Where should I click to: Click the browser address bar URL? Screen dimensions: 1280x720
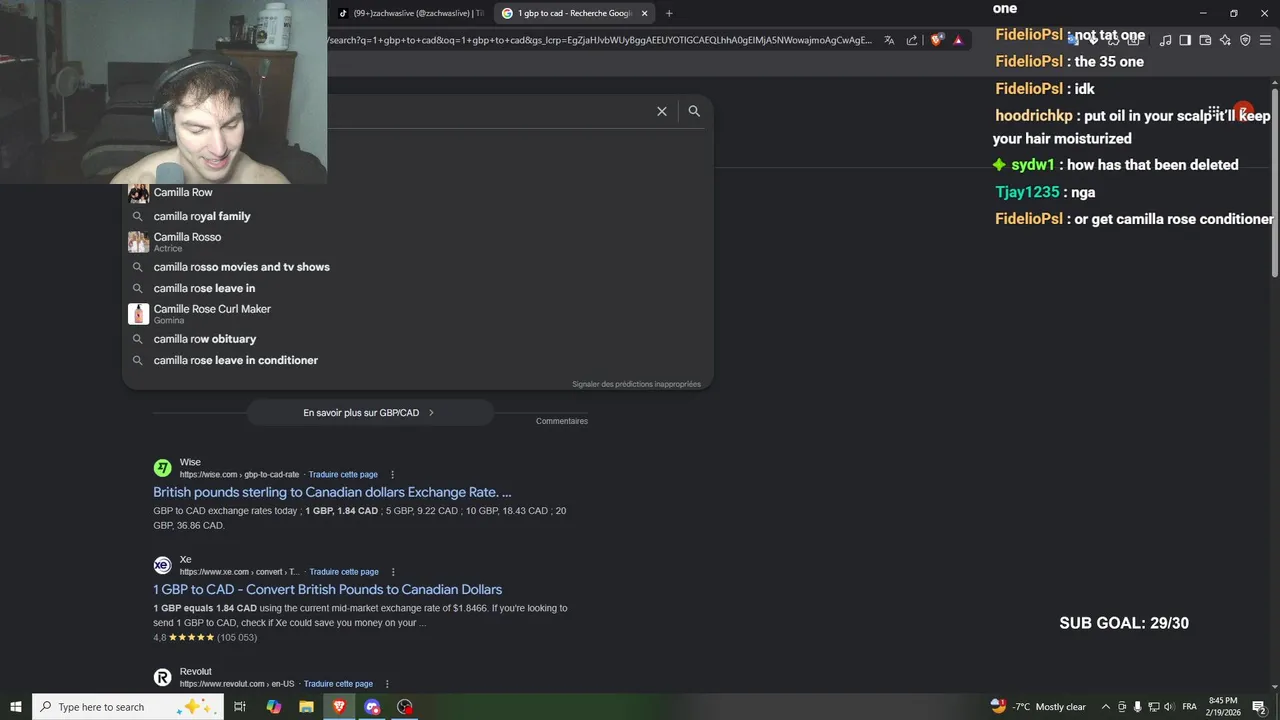click(x=600, y=40)
